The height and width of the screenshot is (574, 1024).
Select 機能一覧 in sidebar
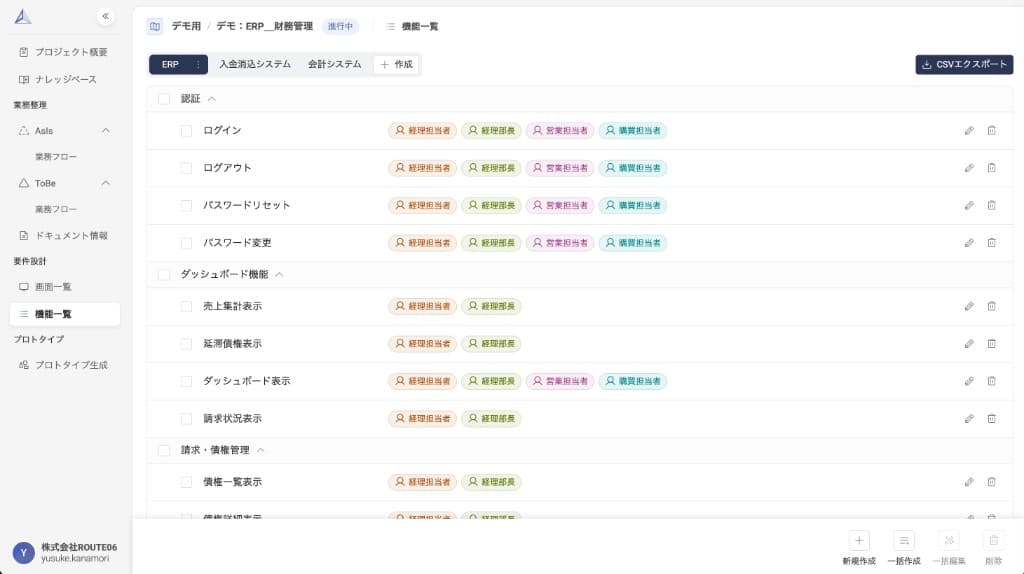pyautogui.click(x=64, y=314)
